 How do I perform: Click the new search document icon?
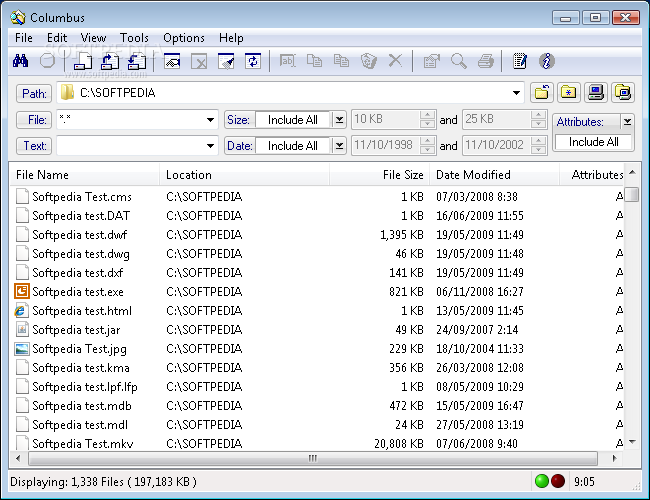[83, 61]
